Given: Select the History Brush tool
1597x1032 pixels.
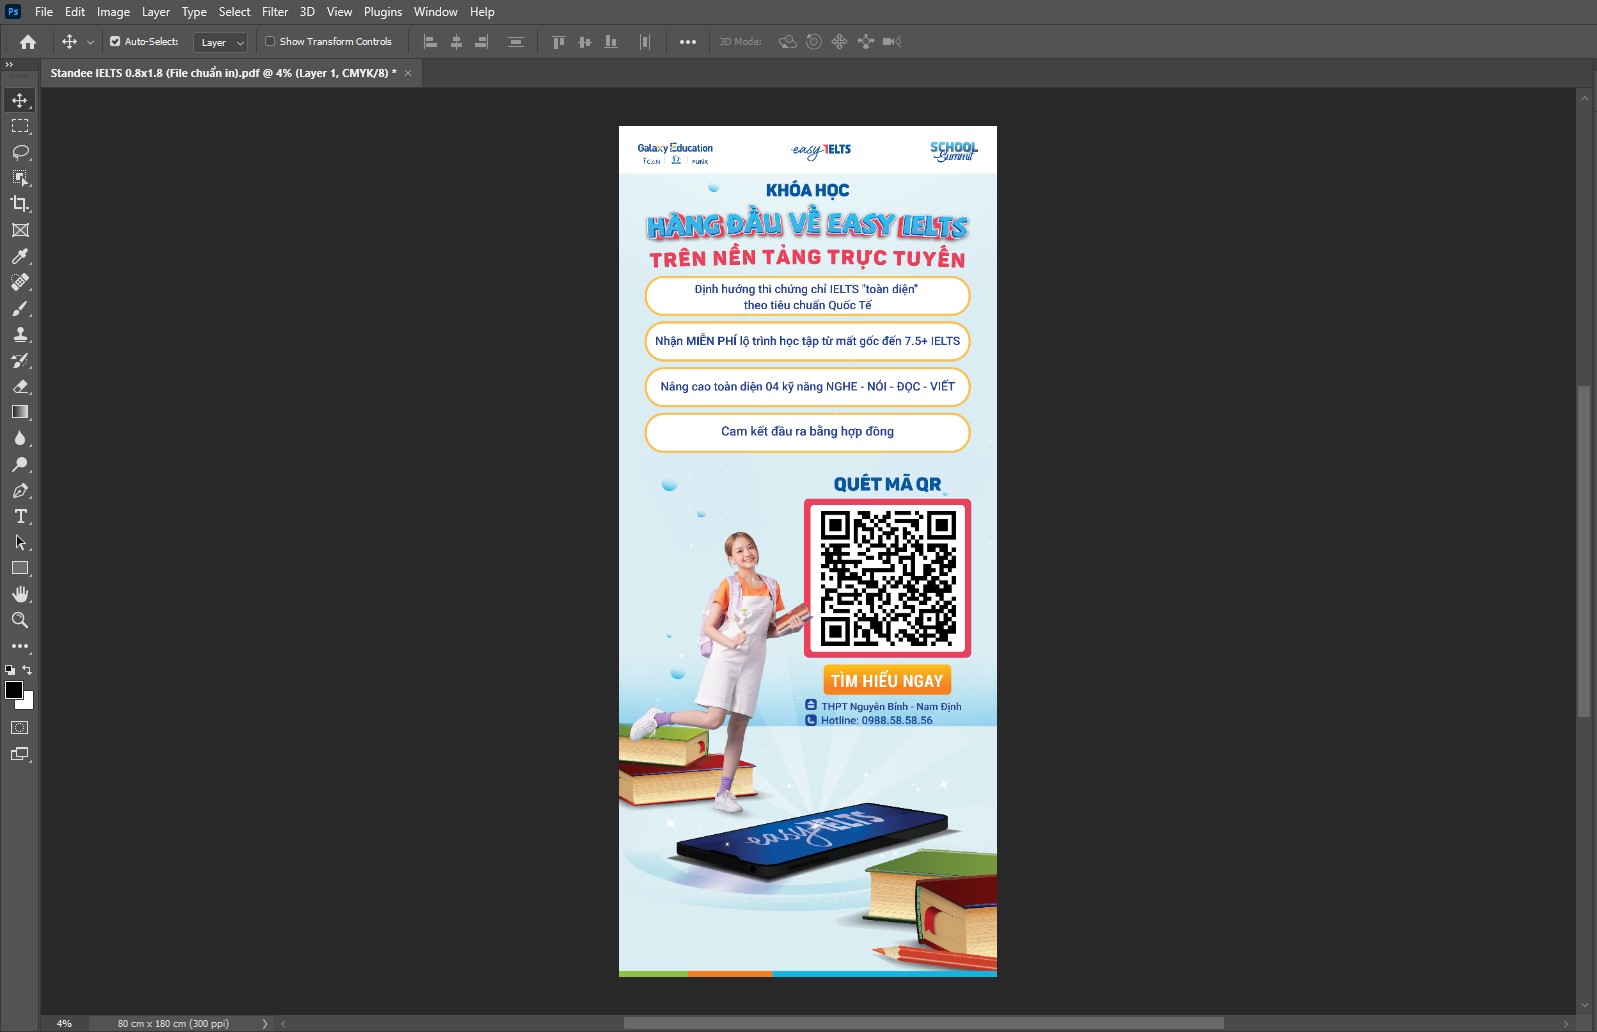Looking at the screenshot, I should click(20, 360).
